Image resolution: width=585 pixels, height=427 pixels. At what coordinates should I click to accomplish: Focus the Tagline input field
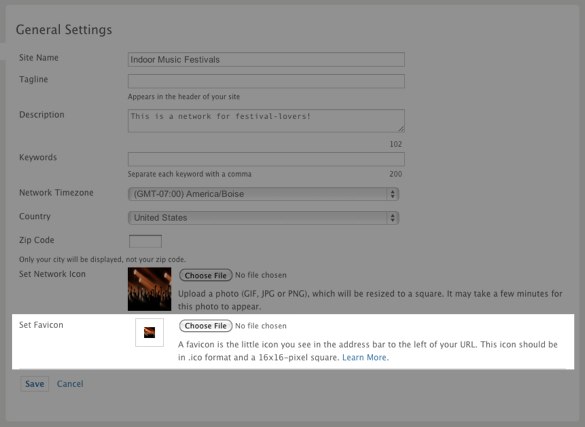[266, 81]
